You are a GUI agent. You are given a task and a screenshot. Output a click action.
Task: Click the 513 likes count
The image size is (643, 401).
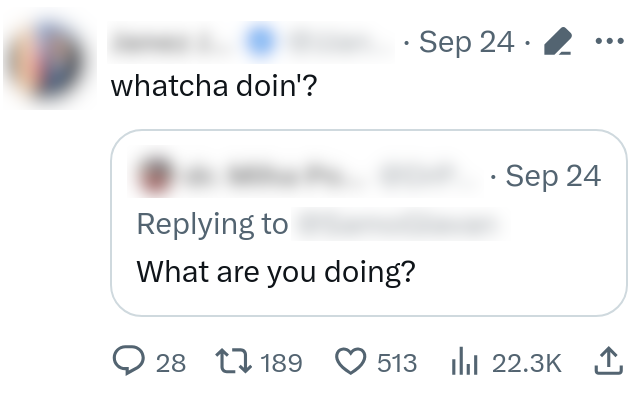pyautogui.click(x=397, y=362)
